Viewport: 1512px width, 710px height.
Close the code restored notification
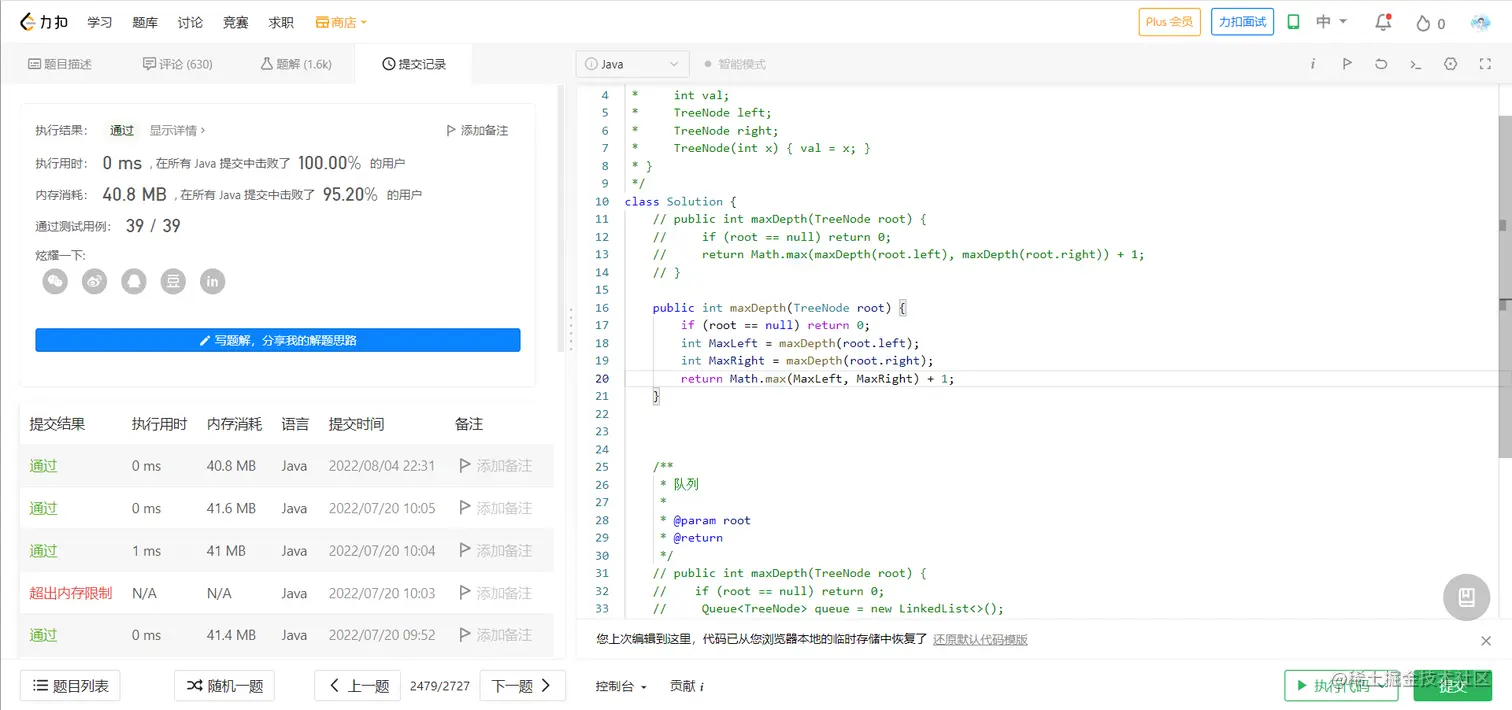[1486, 640]
